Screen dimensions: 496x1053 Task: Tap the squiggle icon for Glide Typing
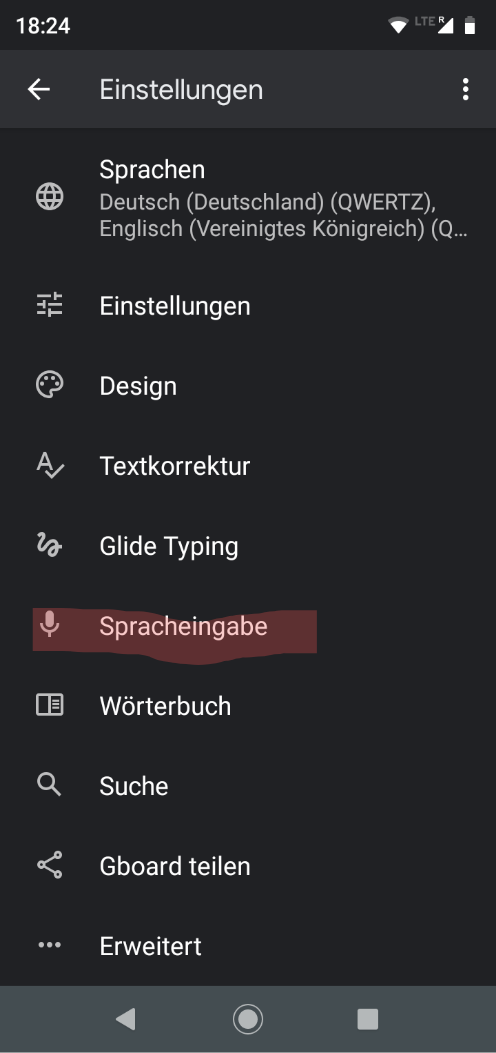49,545
